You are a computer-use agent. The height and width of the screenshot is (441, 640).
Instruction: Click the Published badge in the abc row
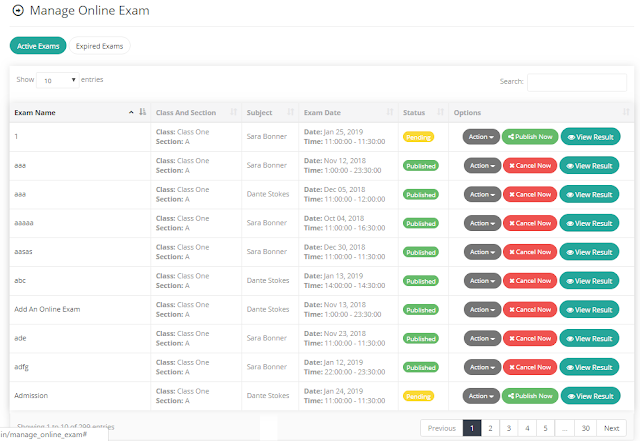coord(421,281)
